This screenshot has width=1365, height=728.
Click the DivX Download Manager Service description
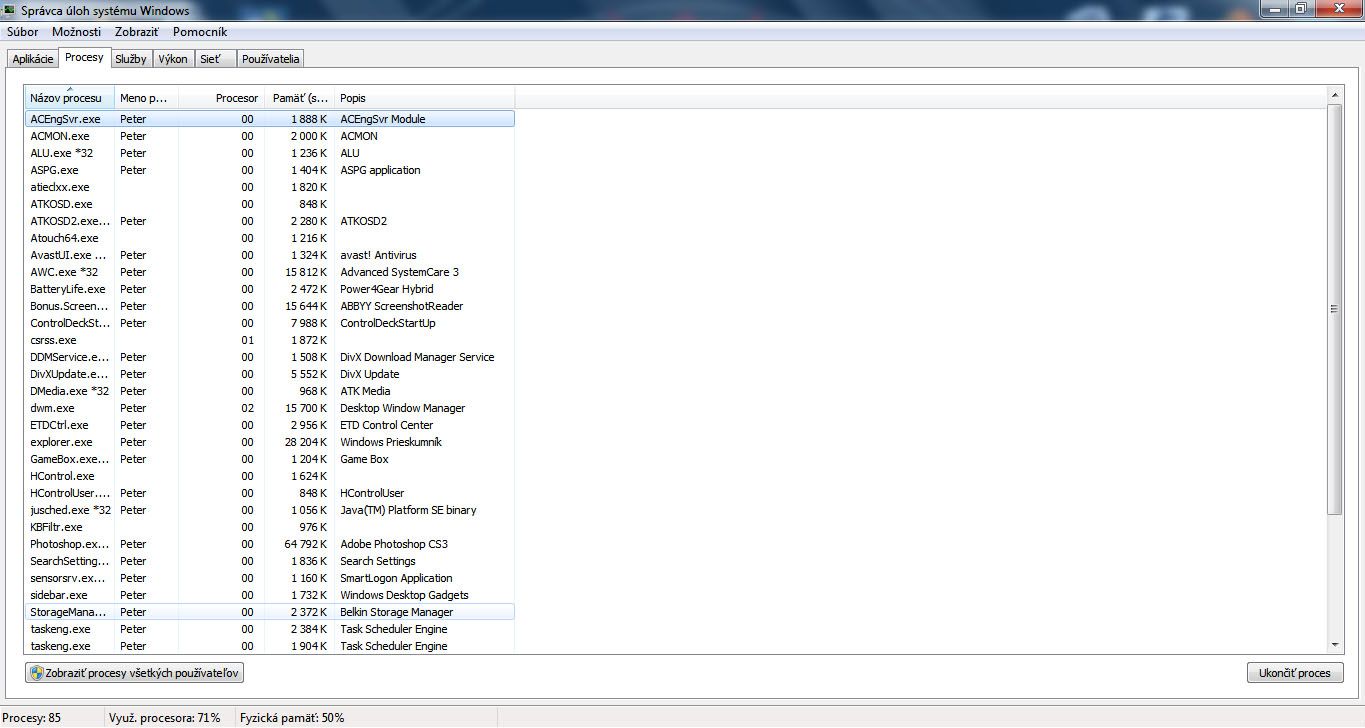417,357
